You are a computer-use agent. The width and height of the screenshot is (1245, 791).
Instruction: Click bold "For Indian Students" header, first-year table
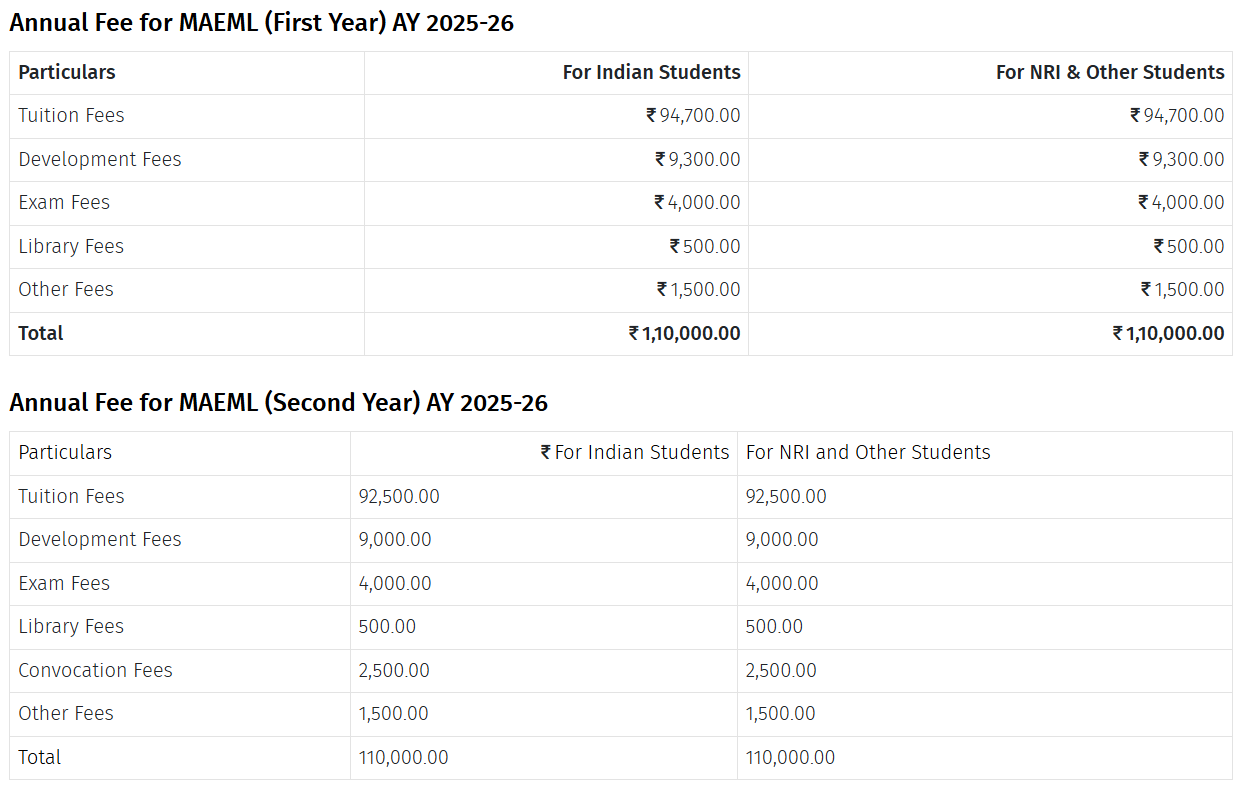651,72
